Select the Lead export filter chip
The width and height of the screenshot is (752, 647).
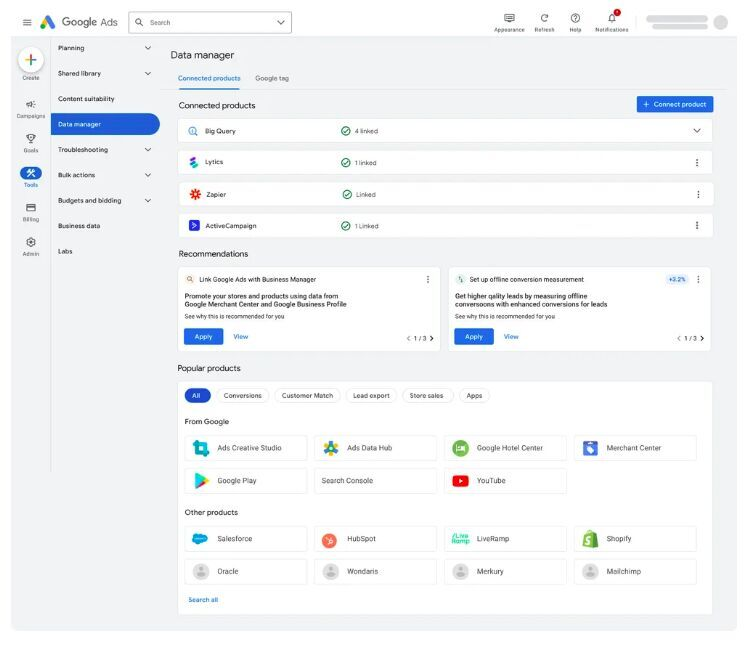click(x=371, y=396)
